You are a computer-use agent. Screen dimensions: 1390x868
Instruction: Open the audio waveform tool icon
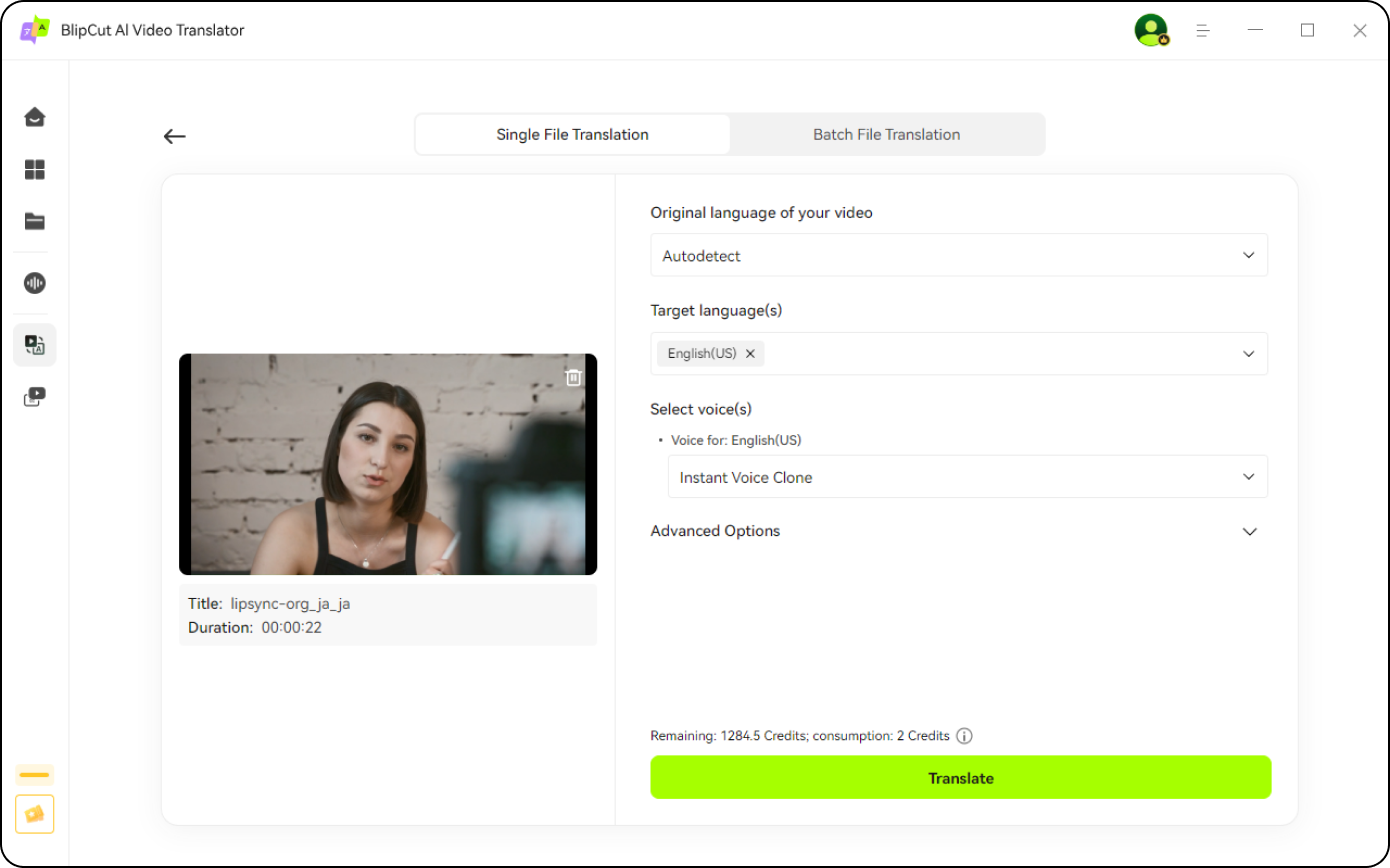tap(35, 283)
